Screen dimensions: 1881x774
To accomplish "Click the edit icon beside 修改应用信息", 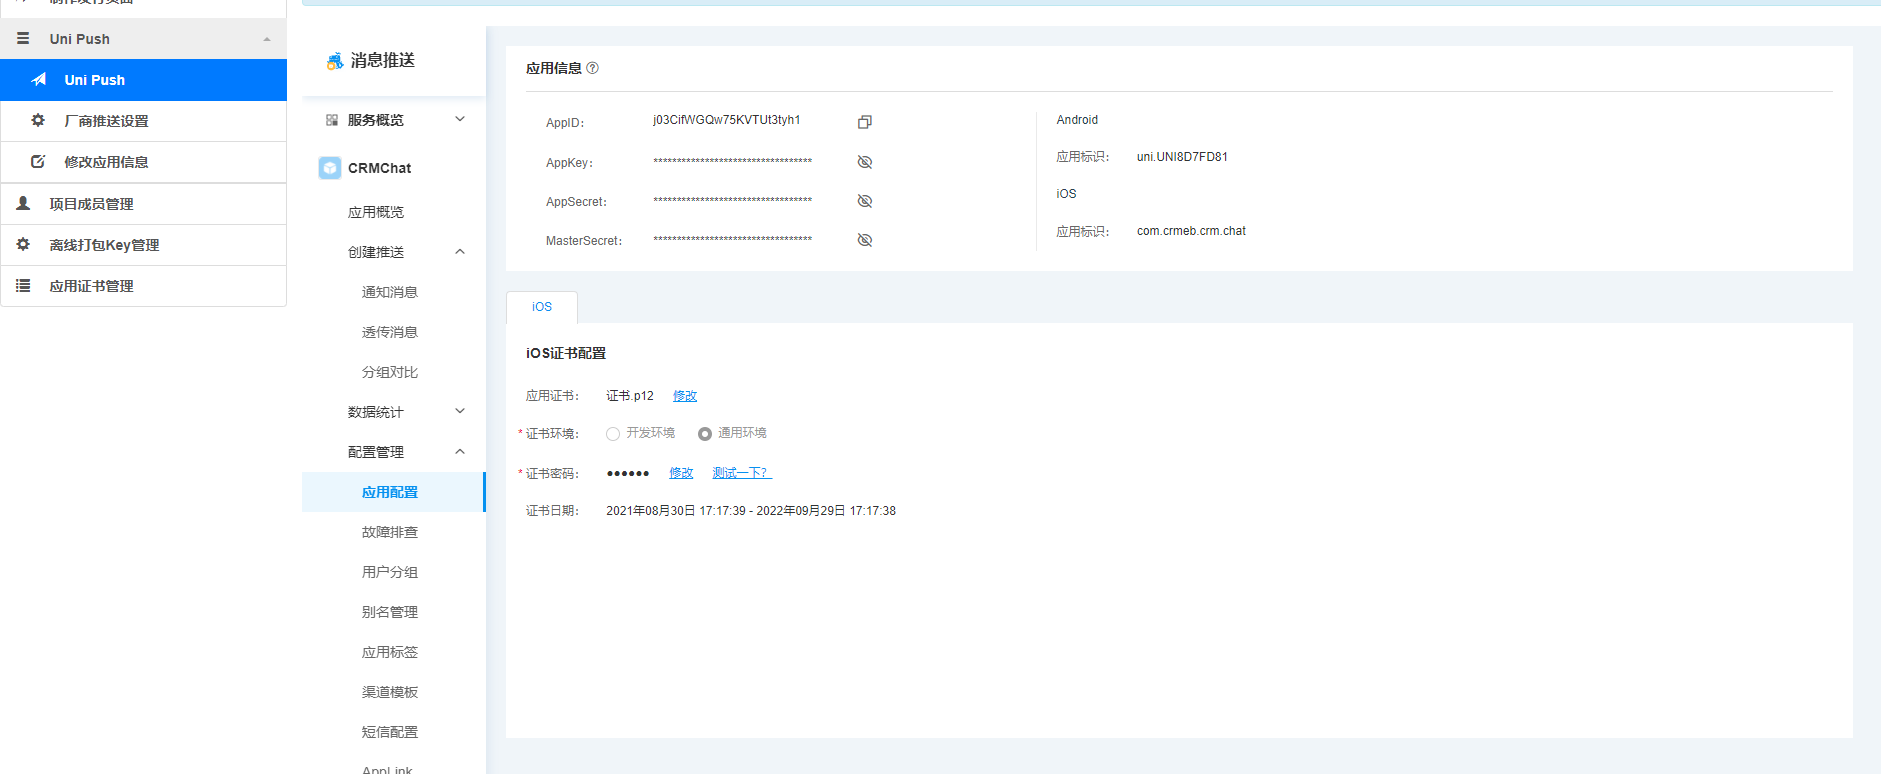I will click(x=38, y=161).
